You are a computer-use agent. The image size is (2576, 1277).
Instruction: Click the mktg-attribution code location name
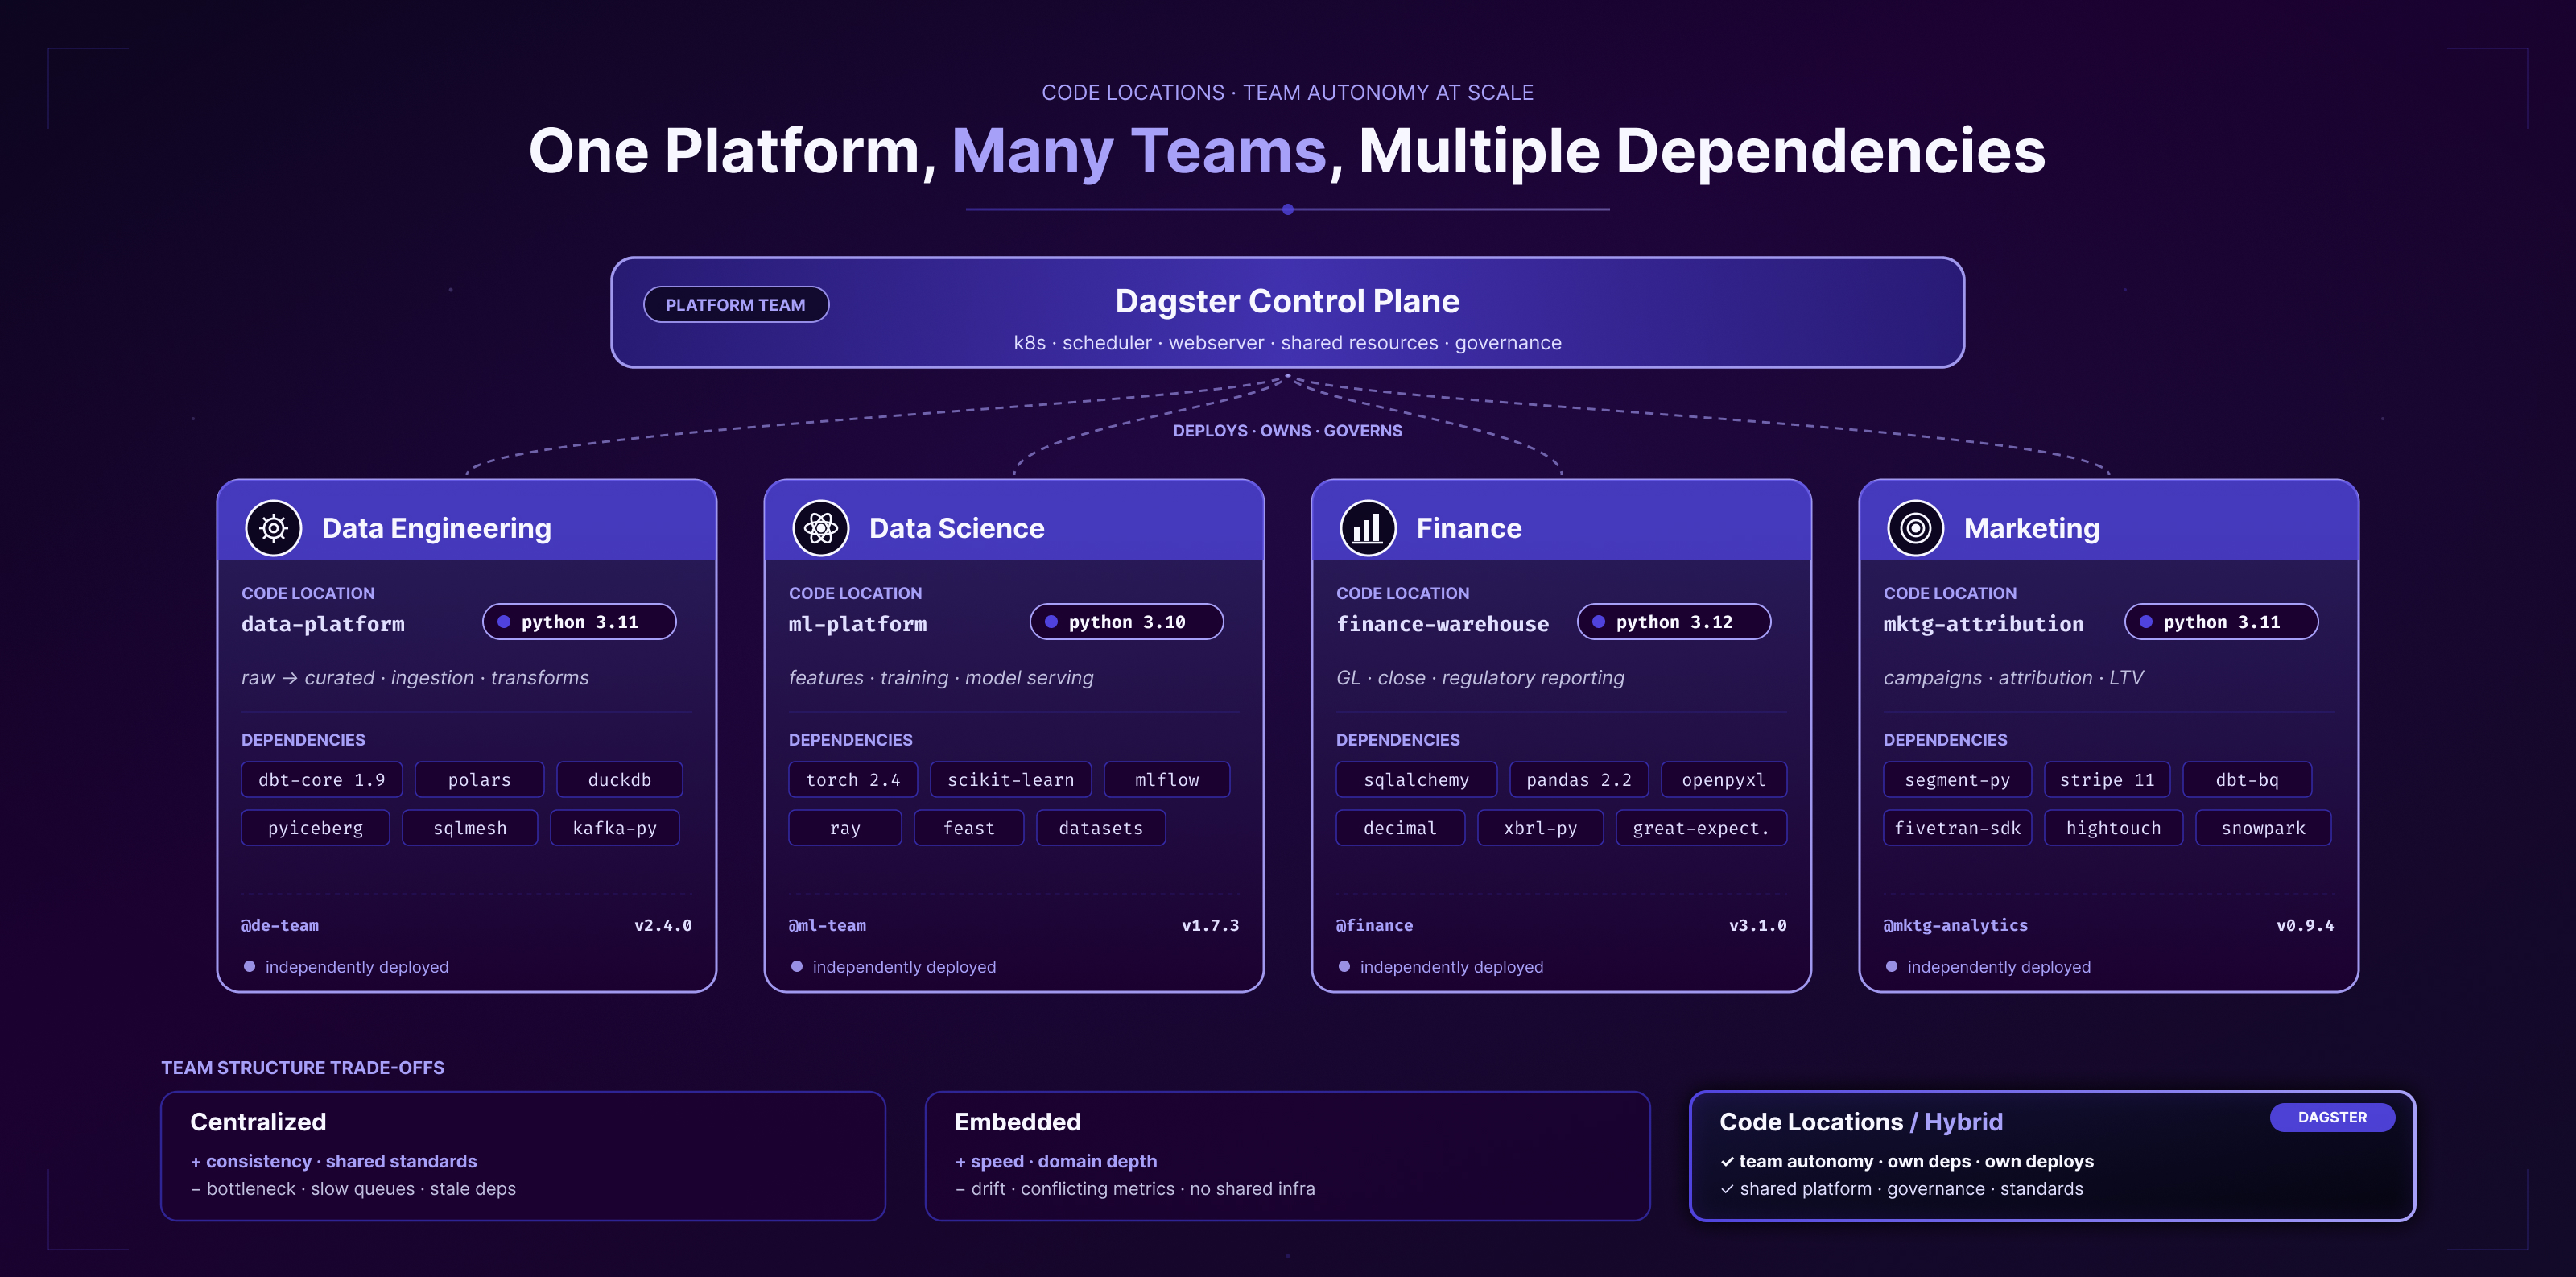pos(1984,624)
